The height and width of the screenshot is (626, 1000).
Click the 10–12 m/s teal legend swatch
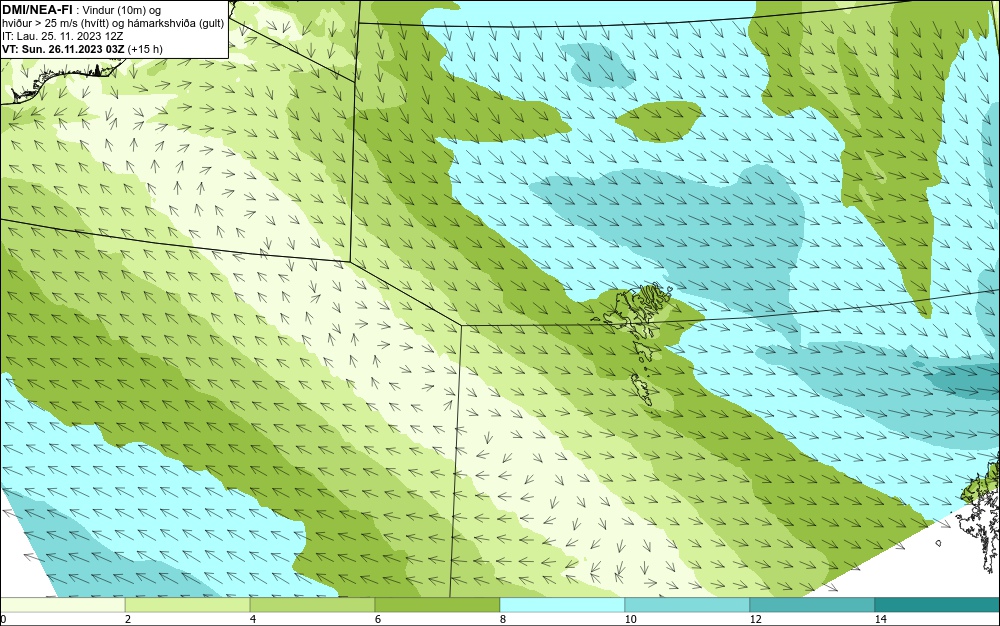tap(687, 605)
